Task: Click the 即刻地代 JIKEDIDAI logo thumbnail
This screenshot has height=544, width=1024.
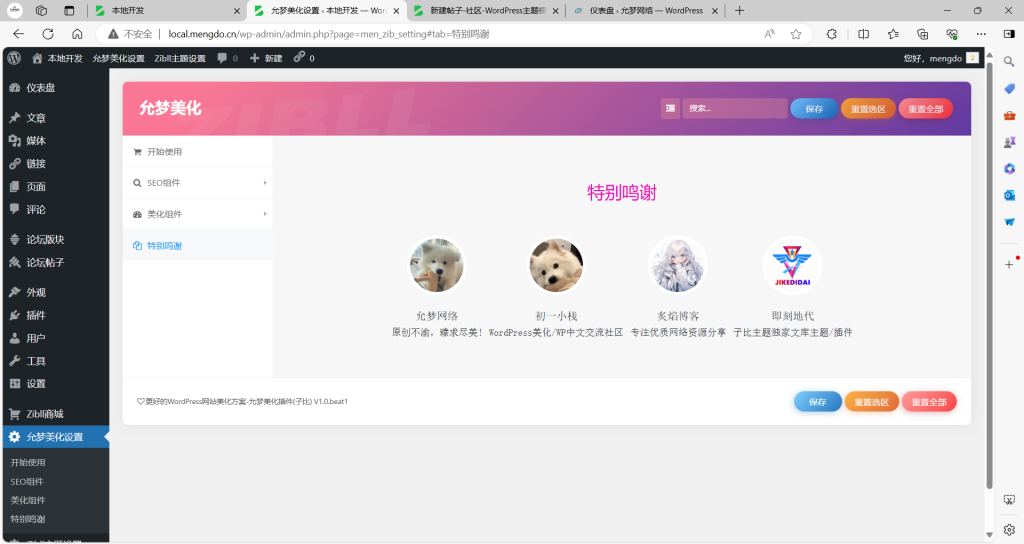Action: point(792,265)
